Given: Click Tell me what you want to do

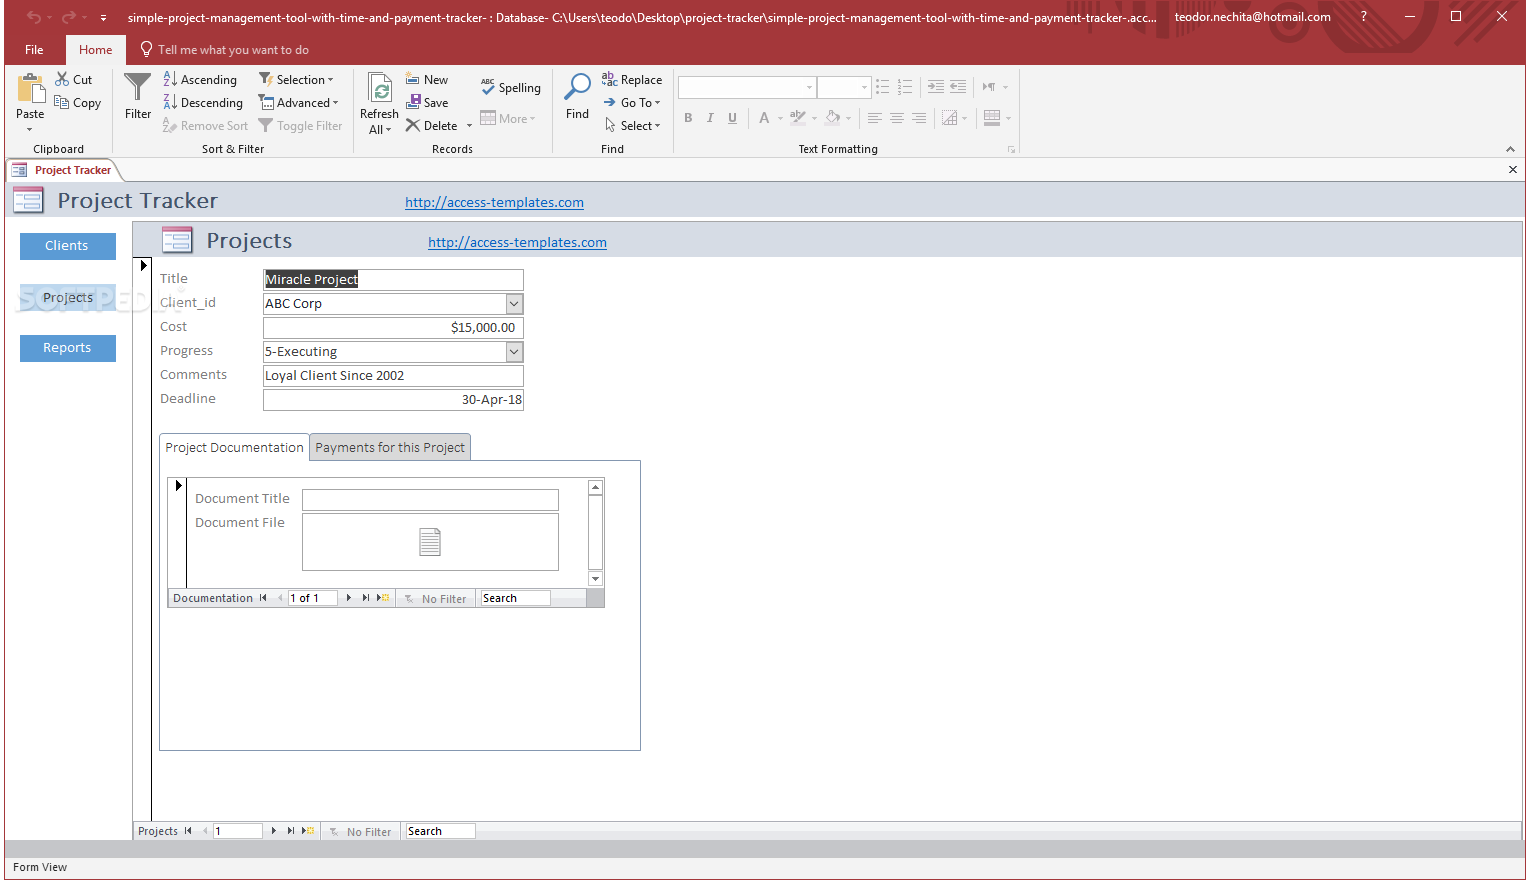Looking at the screenshot, I should pyautogui.click(x=224, y=49).
